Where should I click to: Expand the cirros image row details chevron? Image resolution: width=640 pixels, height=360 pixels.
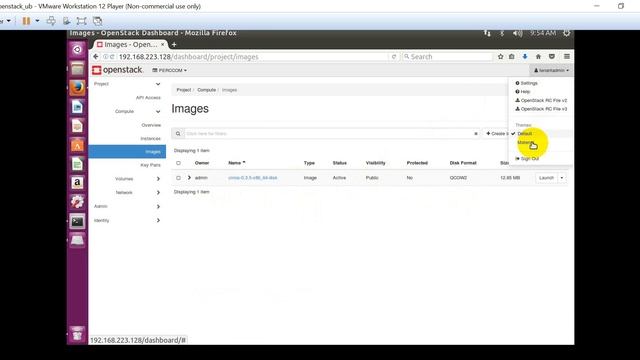click(x=189, y=178)
